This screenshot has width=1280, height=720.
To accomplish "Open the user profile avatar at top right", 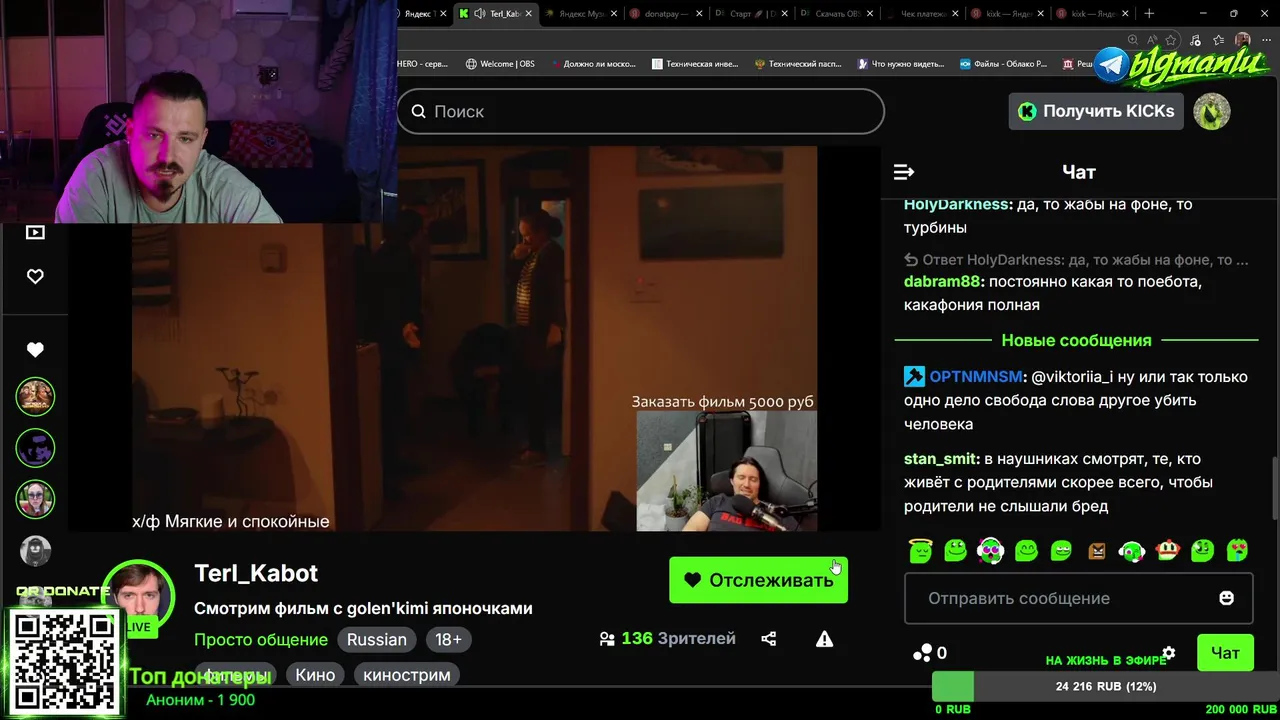I will click(1212, 111).
